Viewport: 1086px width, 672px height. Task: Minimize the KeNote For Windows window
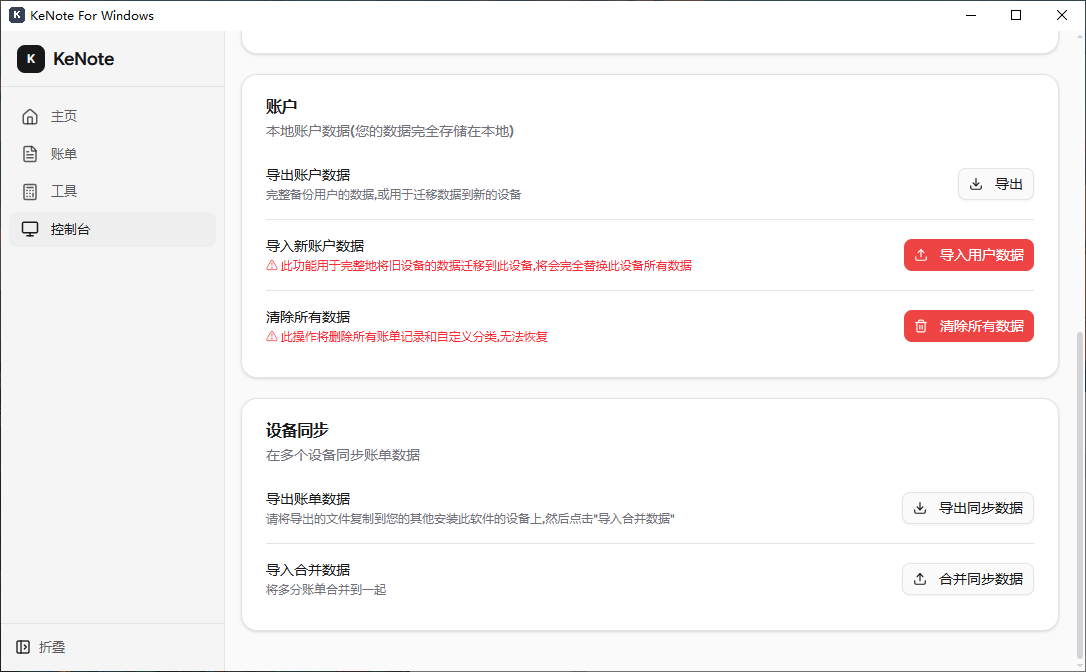click(971, 15)
